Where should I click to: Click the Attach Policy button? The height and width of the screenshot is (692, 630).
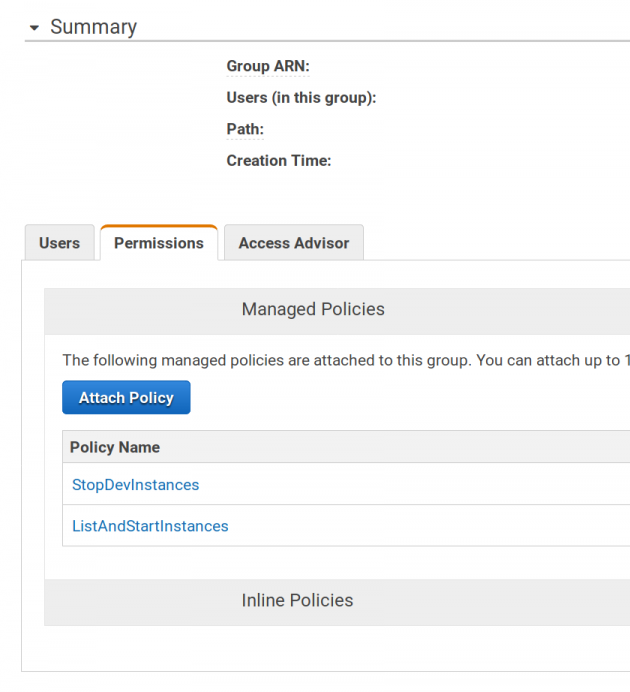click(126, 397)
